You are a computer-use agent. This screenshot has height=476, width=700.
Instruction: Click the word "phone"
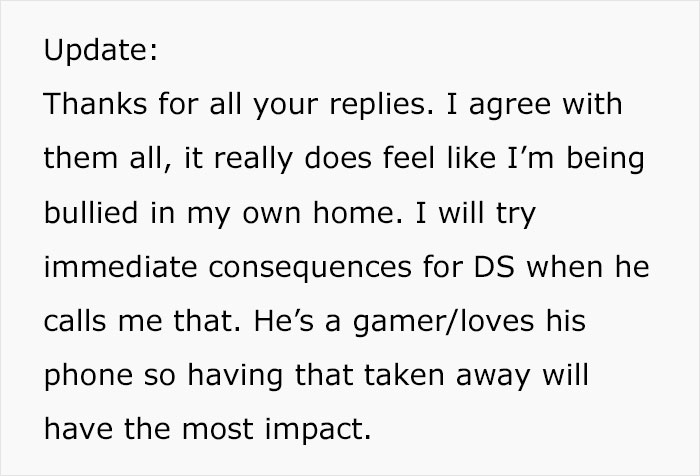point(88,376)
